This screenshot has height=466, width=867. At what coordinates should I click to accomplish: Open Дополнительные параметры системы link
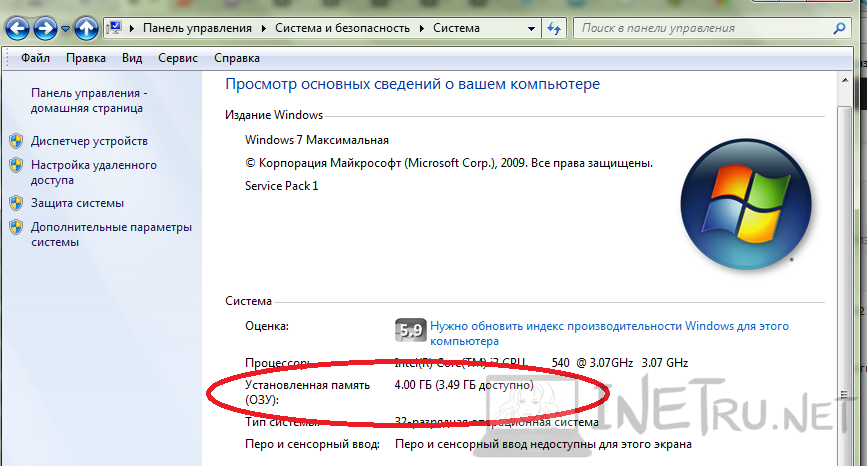[111, 234]
